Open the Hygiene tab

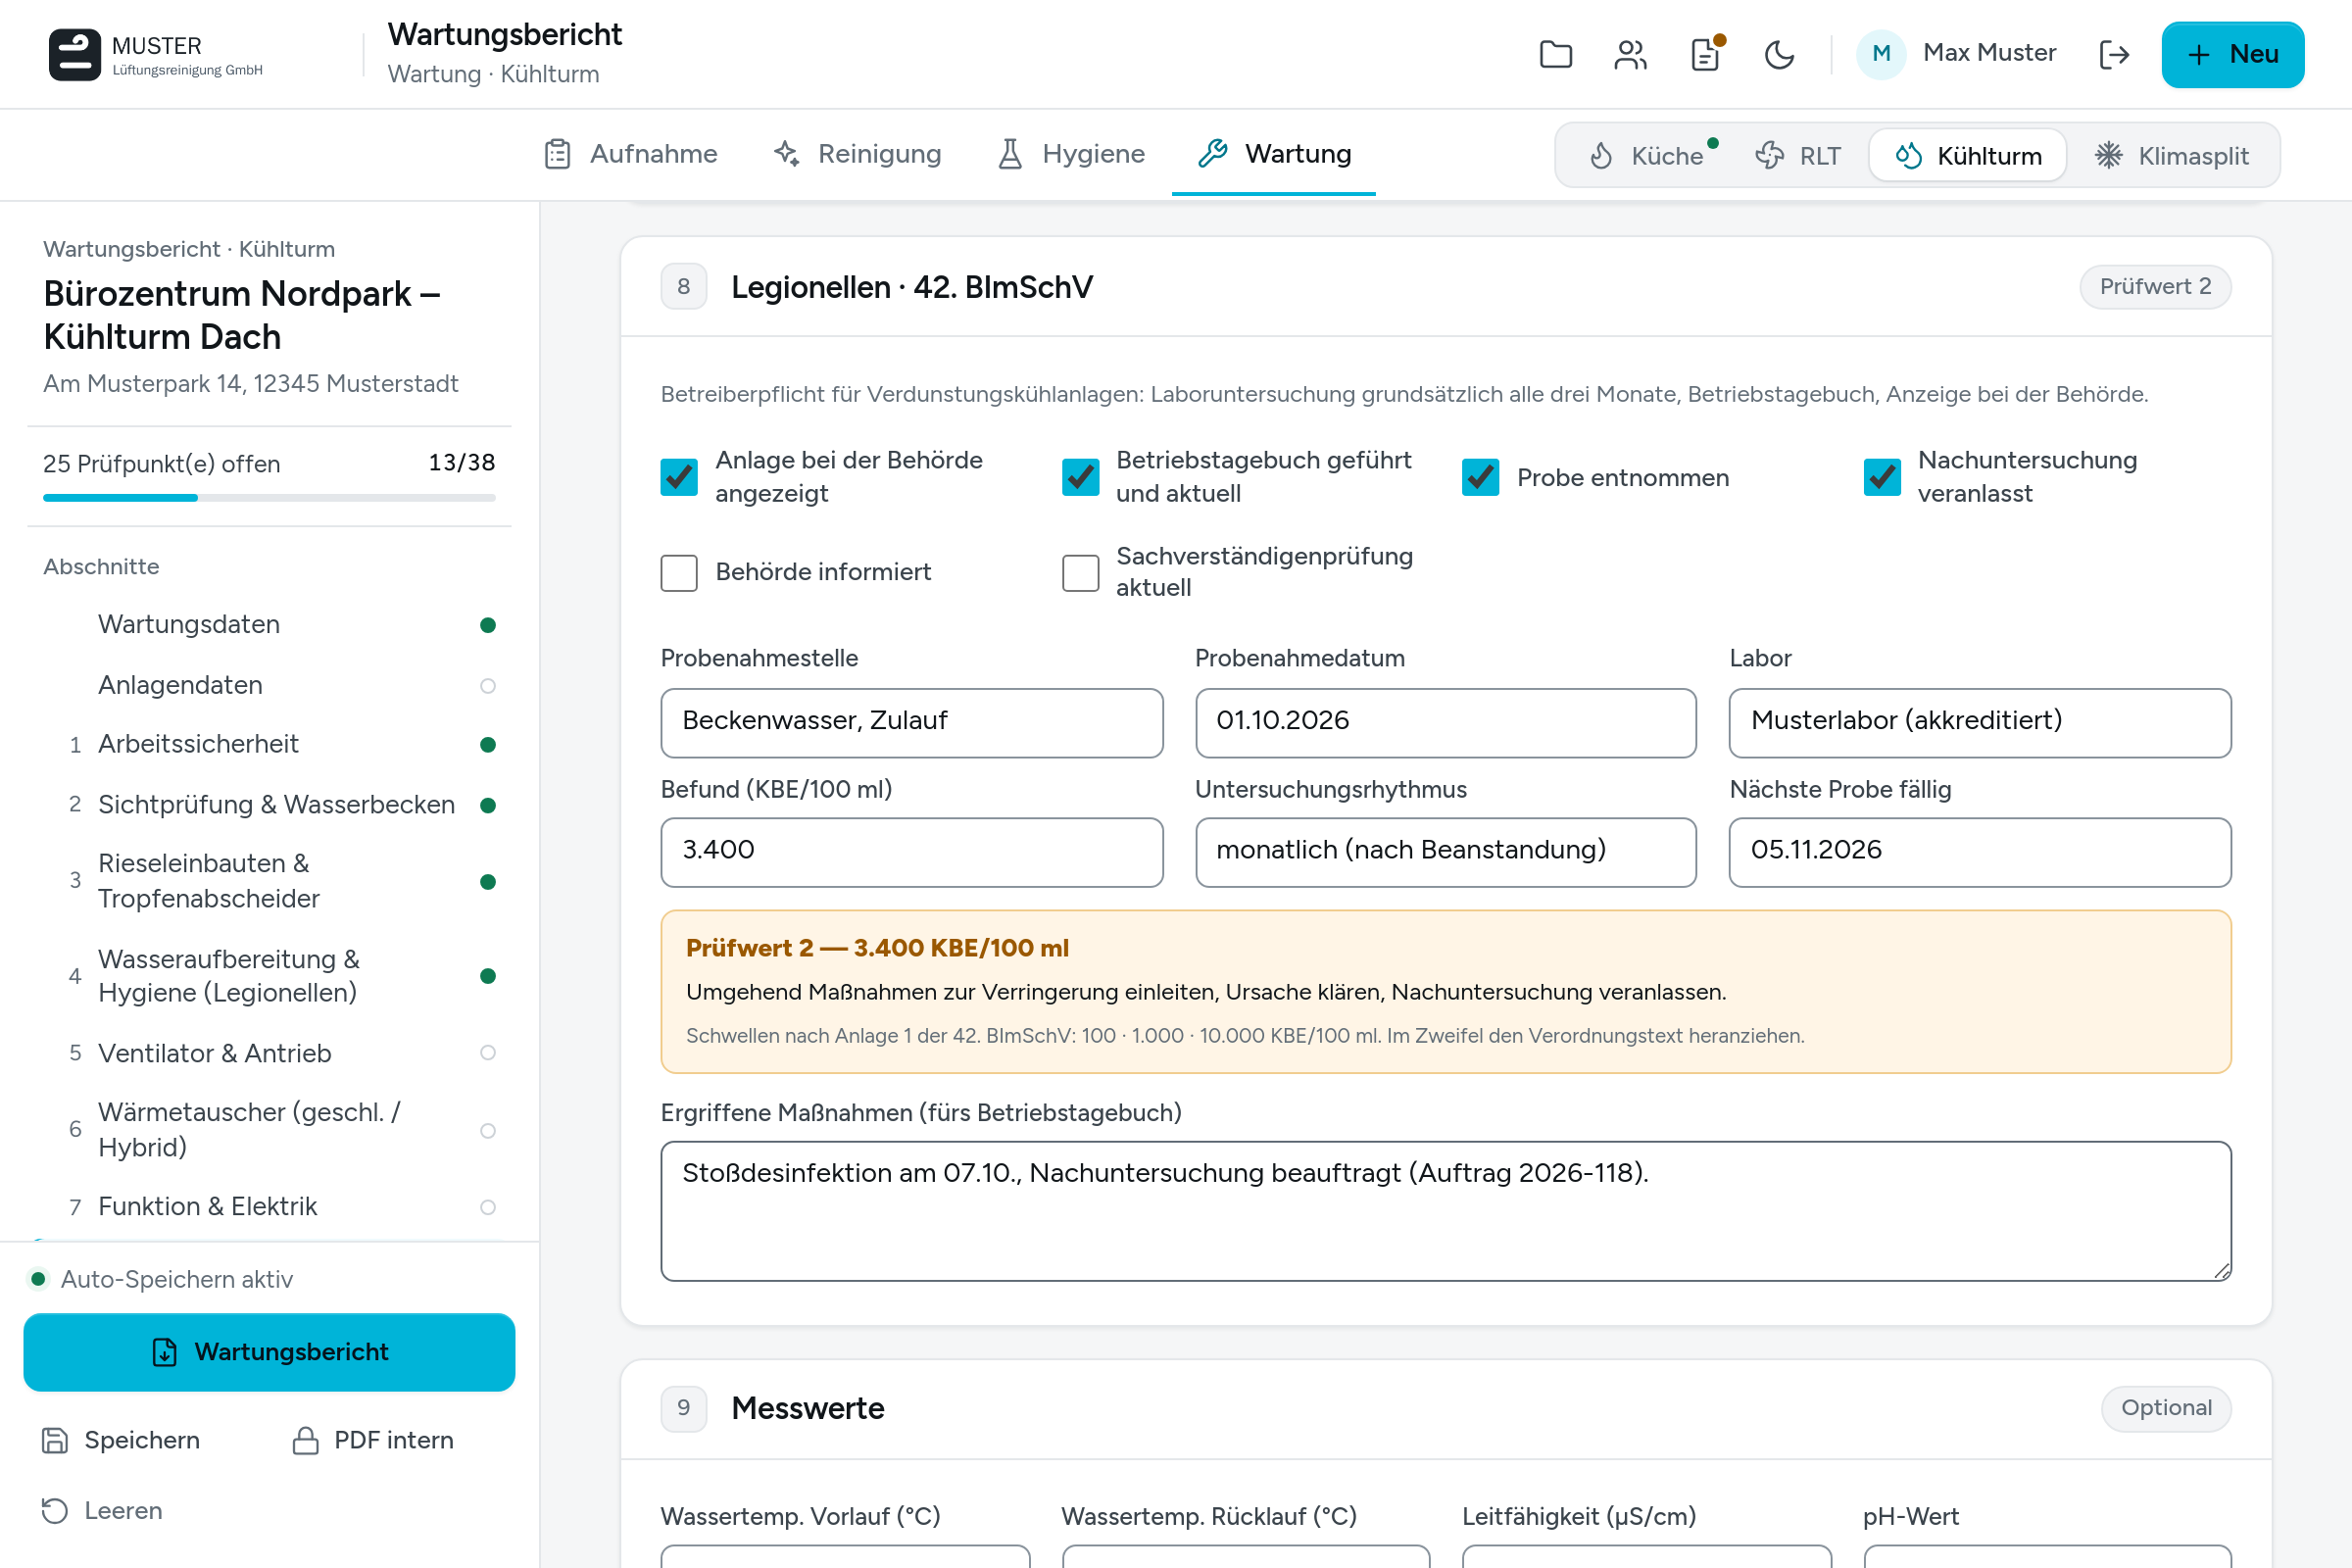coord(1071,154)
